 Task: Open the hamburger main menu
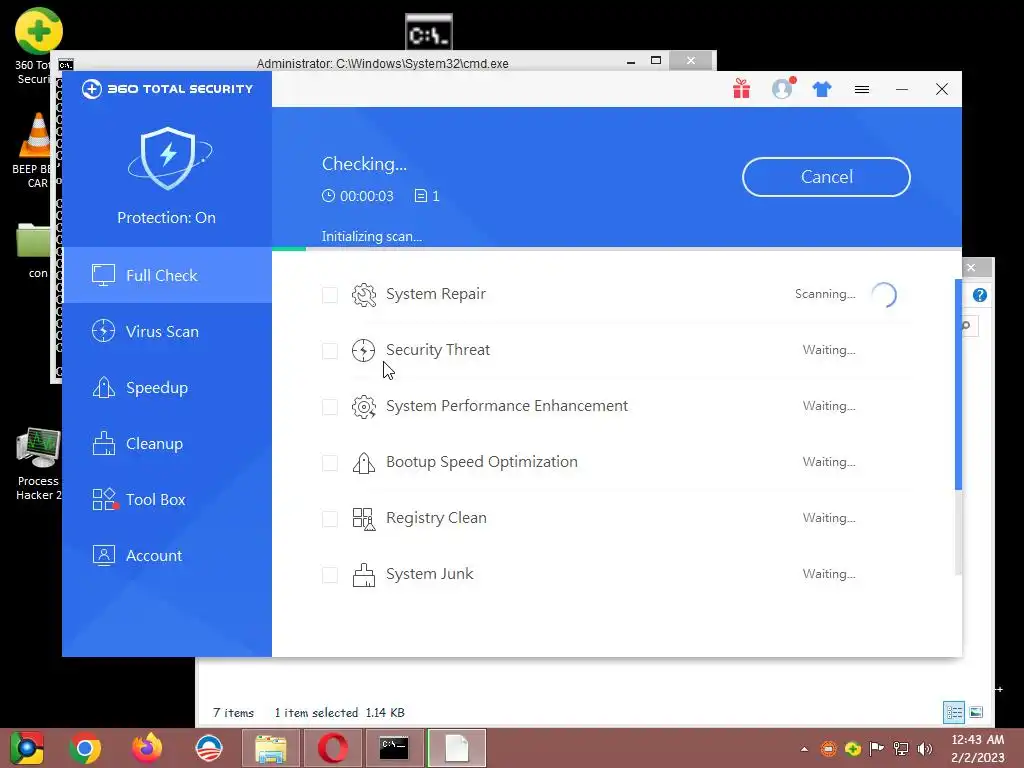coord(862,89)
